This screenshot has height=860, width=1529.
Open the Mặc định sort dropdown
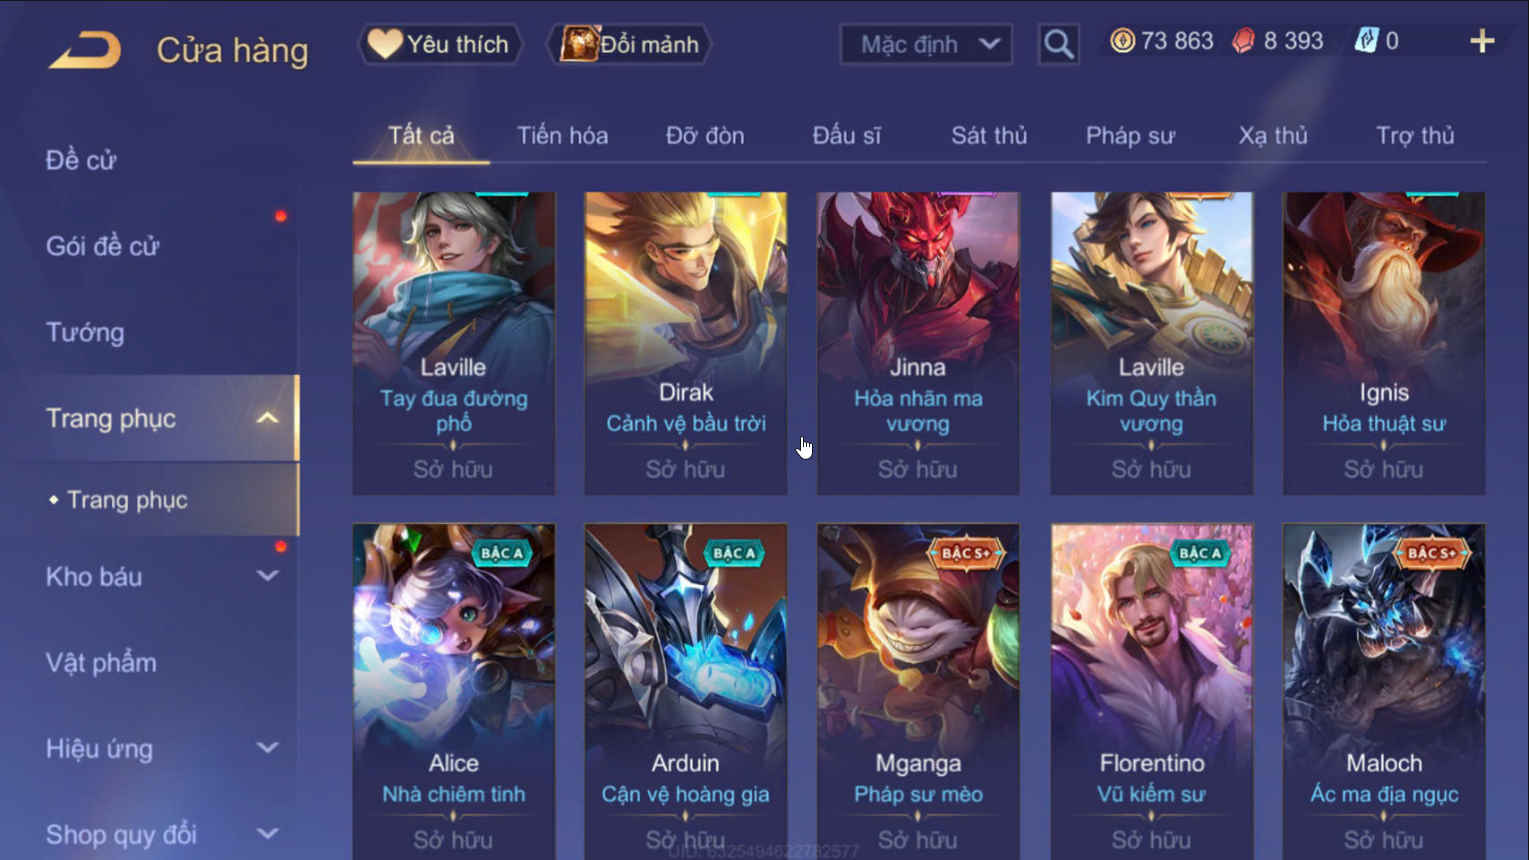pyautogui.click(x=926, y=44)
